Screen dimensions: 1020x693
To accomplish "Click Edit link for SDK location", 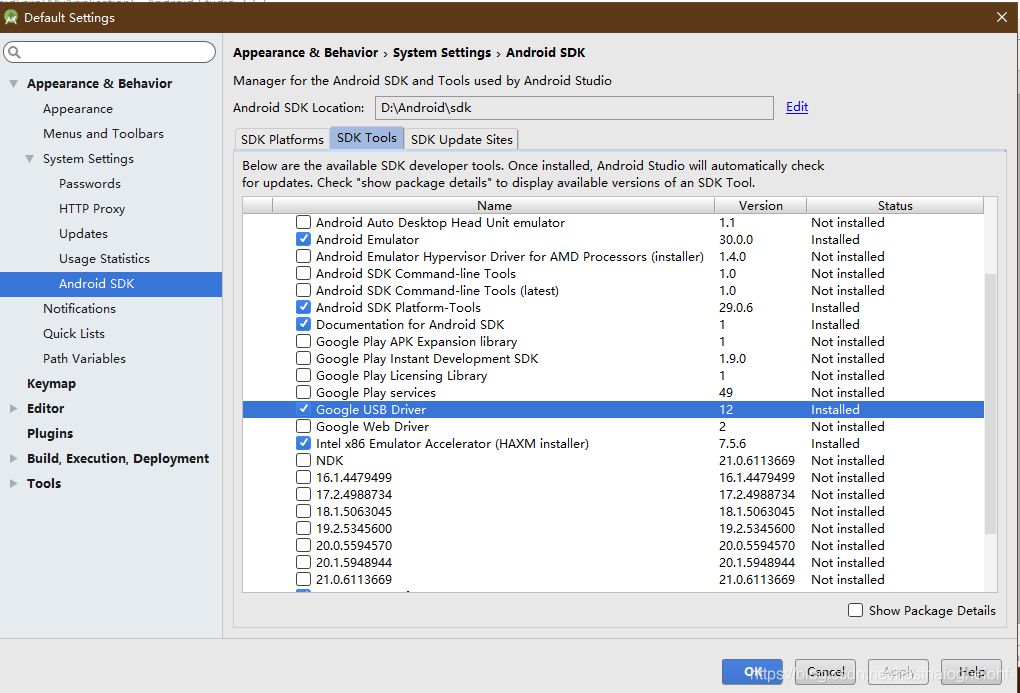I will tap(797, 107).
